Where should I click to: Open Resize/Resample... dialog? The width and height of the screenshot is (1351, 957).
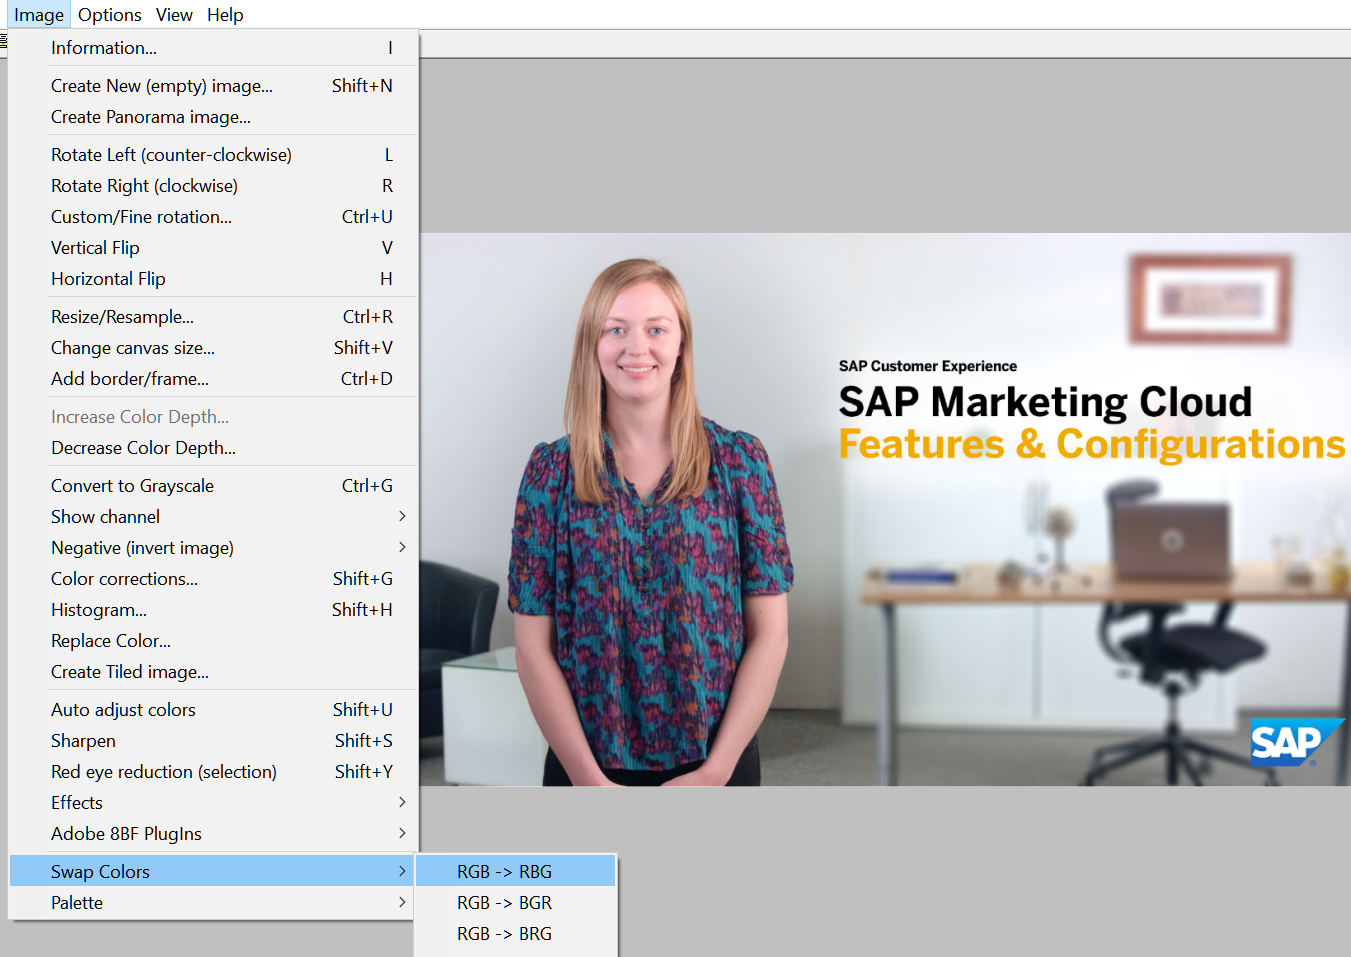tap(212, 317)
